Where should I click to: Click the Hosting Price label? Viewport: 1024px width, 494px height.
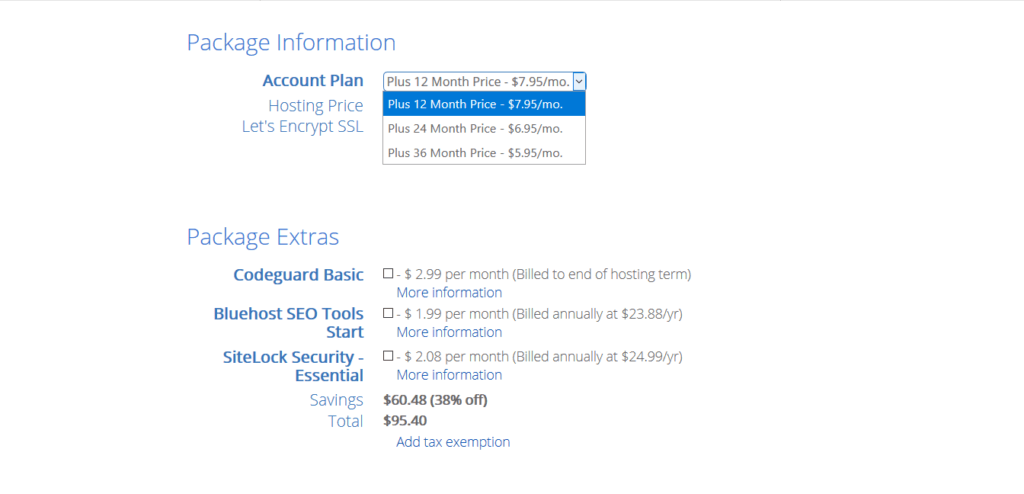(315, 105)
